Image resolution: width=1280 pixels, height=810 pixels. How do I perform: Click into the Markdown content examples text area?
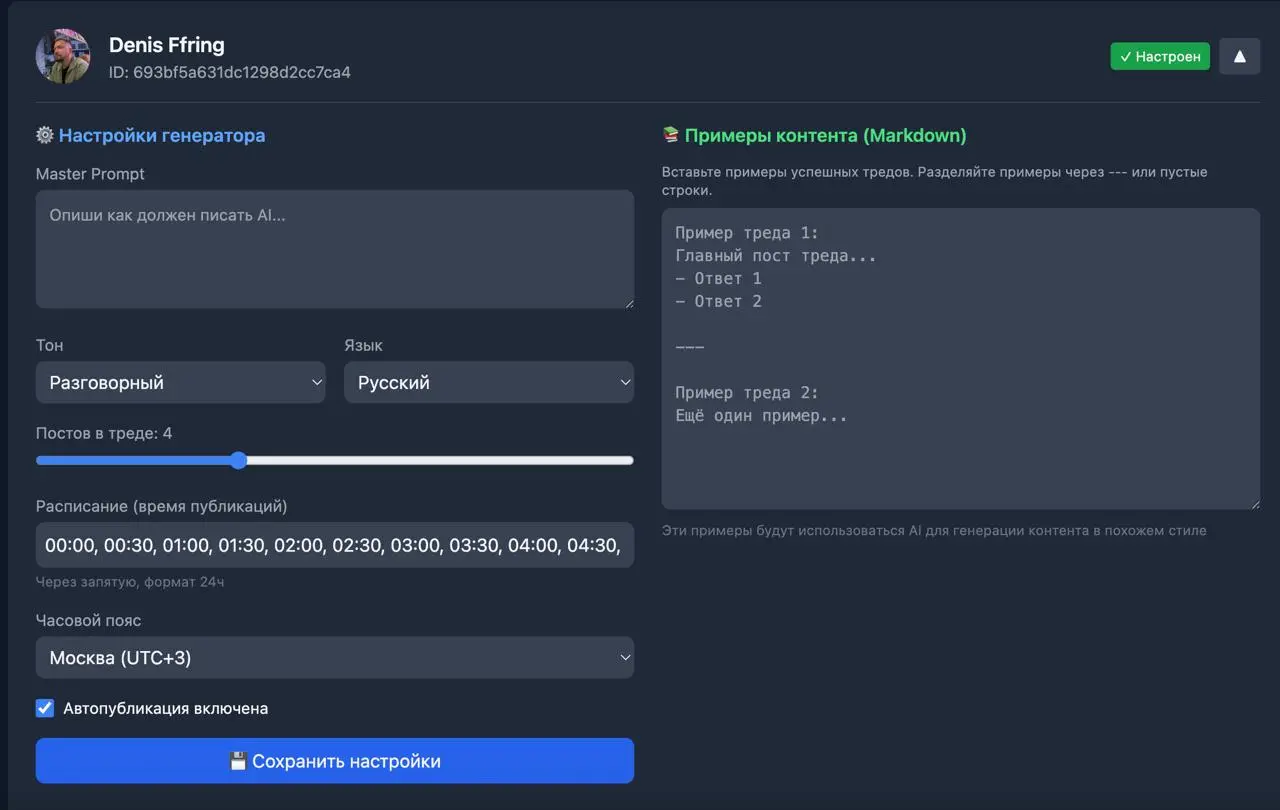[961, 359]
